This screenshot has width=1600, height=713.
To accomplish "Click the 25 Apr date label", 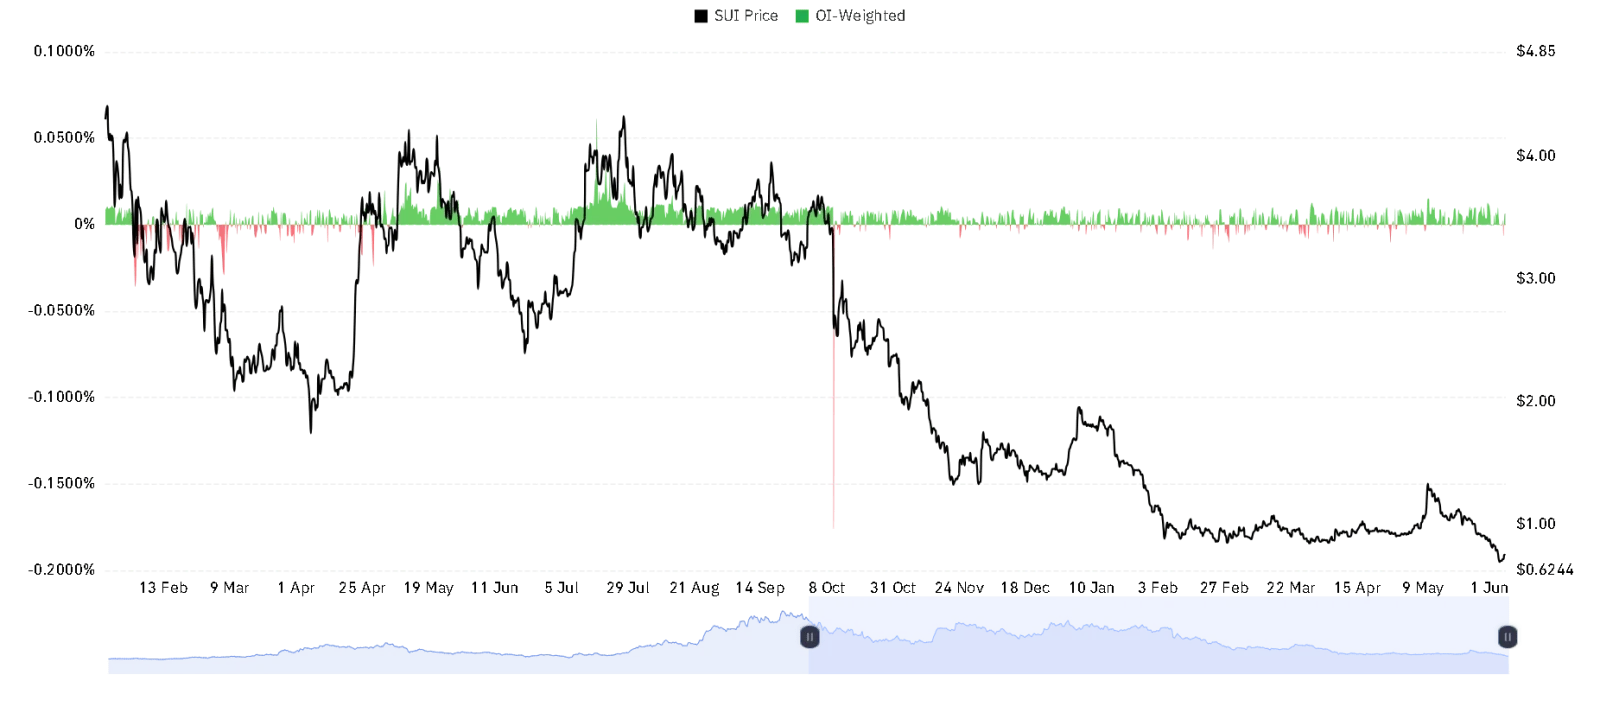I will point(362,588).
